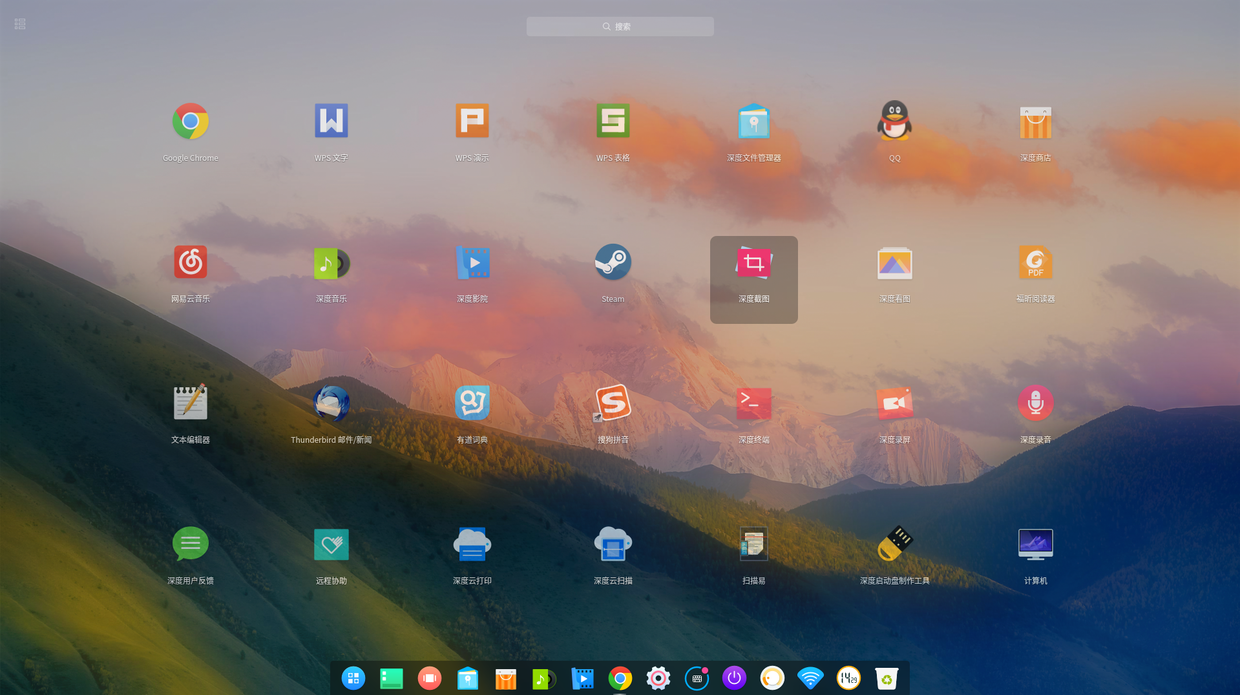The height and width of the screenshot is (695, 1240).
Task: Open 深度录音 voice recorder
Action: (x=1036, y=403)
